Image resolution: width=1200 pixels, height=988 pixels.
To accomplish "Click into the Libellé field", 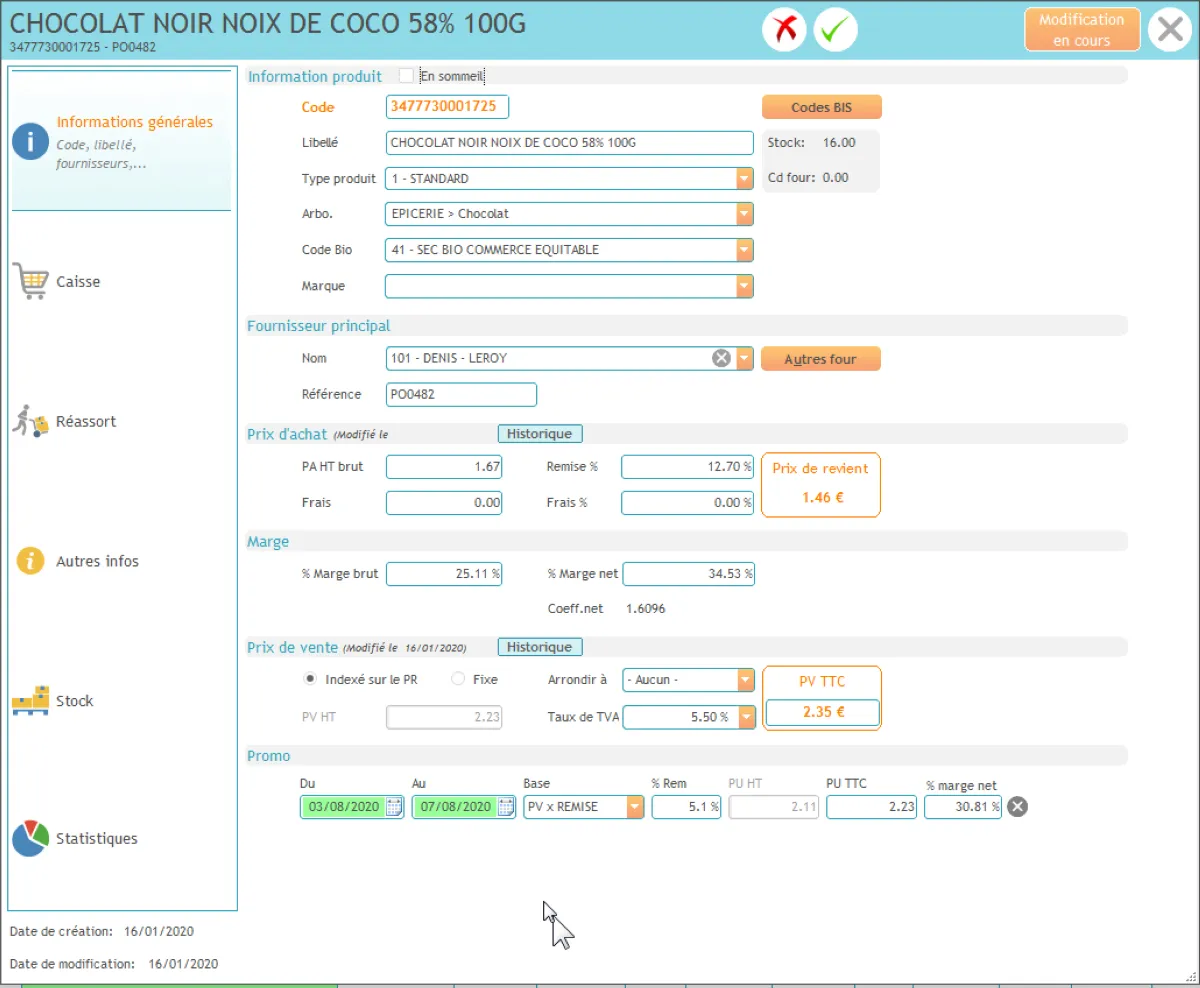I will point(569,143).
